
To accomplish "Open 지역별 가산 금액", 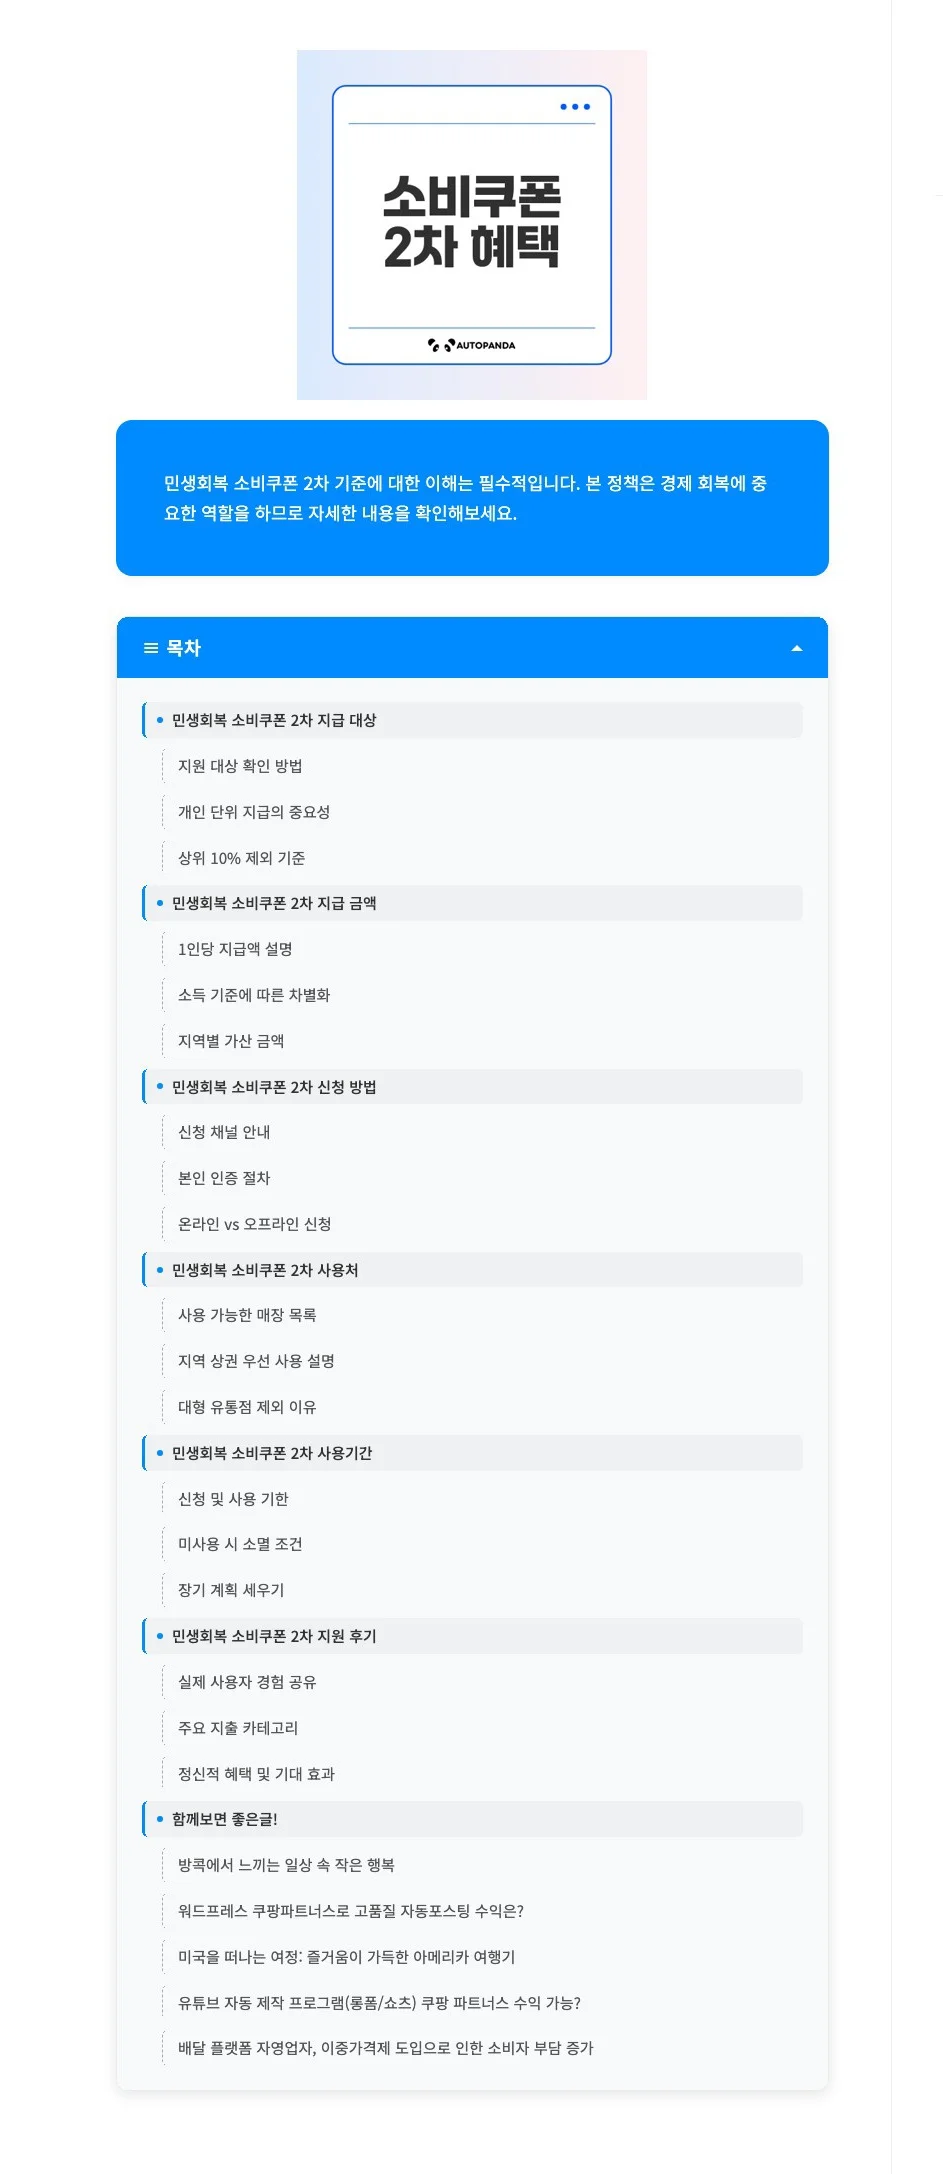I will tap(230, 1041).
